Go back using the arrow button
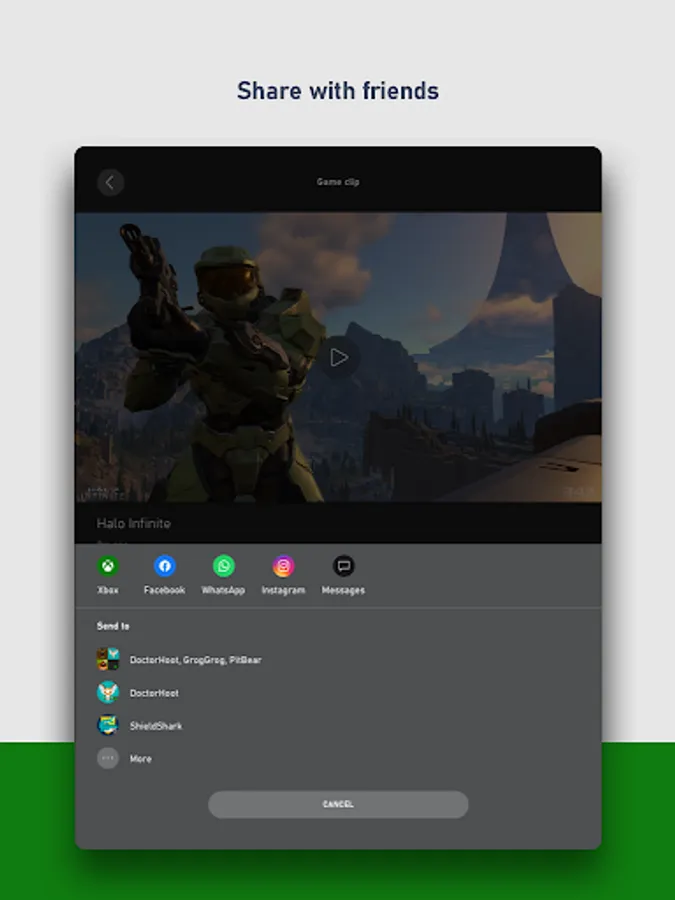675x900 pixels. pyautogui.click(x=110, y=183)
